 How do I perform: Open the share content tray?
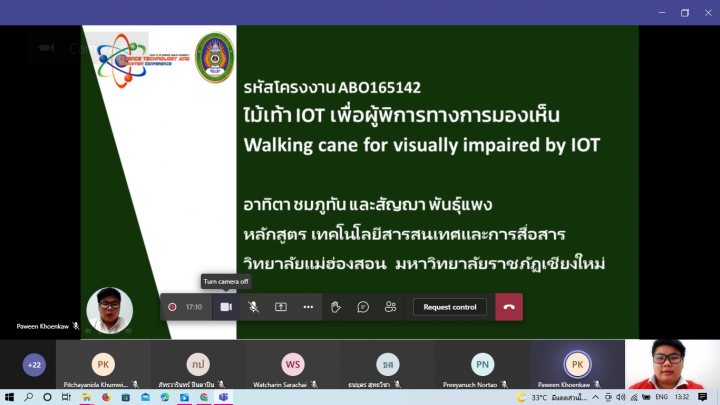click(281, 307)
